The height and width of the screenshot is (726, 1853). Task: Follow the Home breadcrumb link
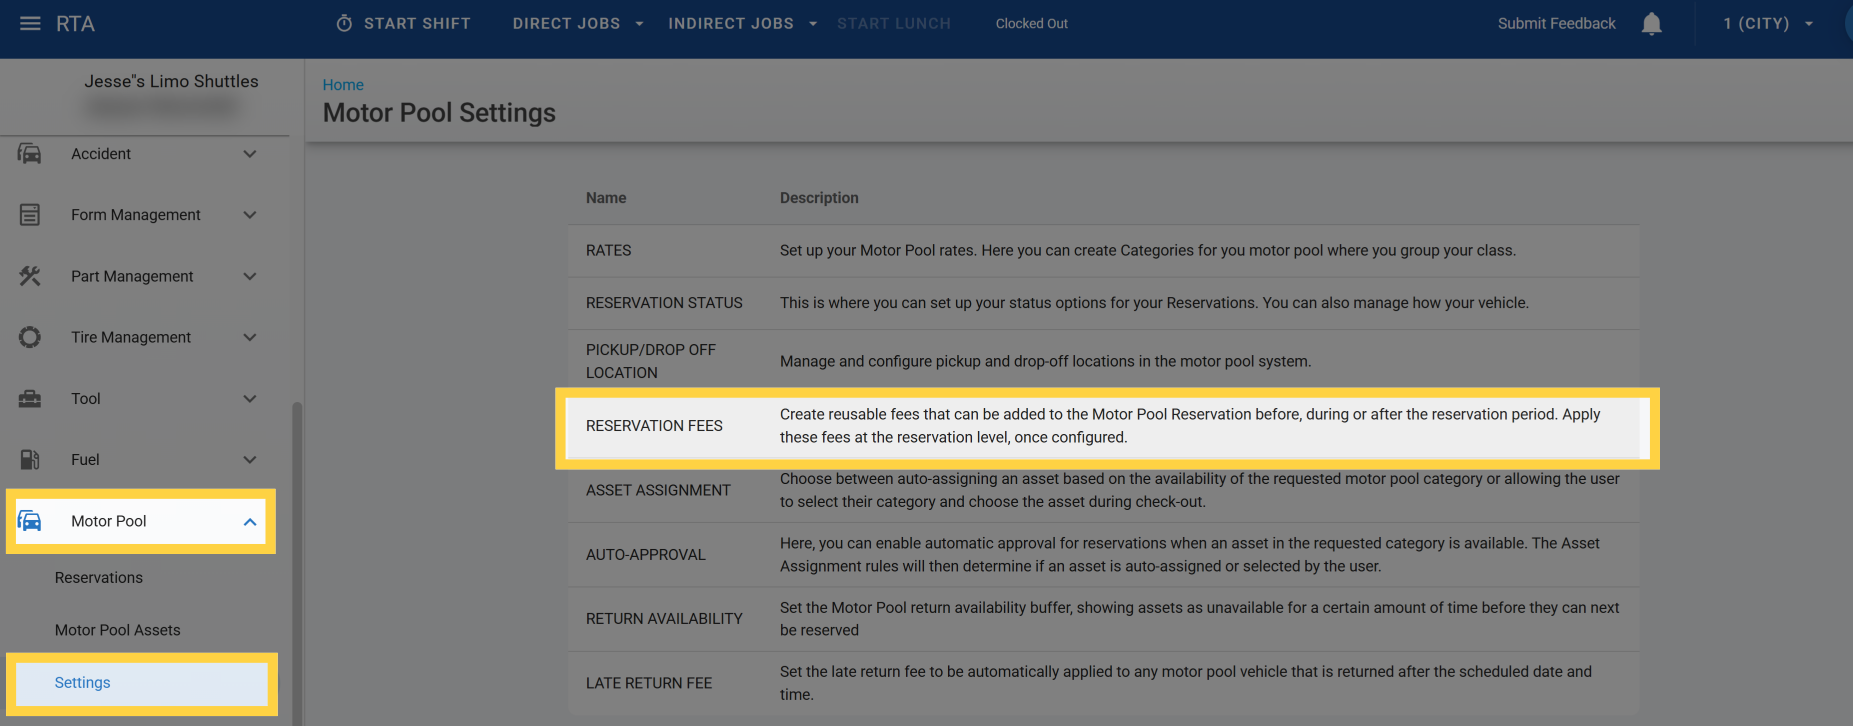coord(343,85)
